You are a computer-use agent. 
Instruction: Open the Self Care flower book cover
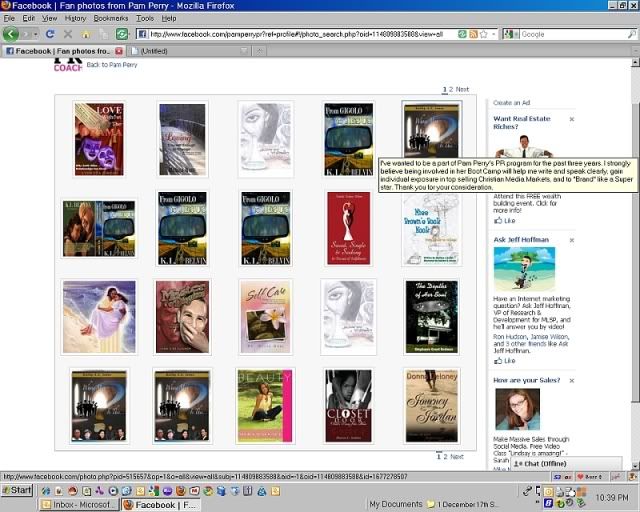click(x=265, y=317)
